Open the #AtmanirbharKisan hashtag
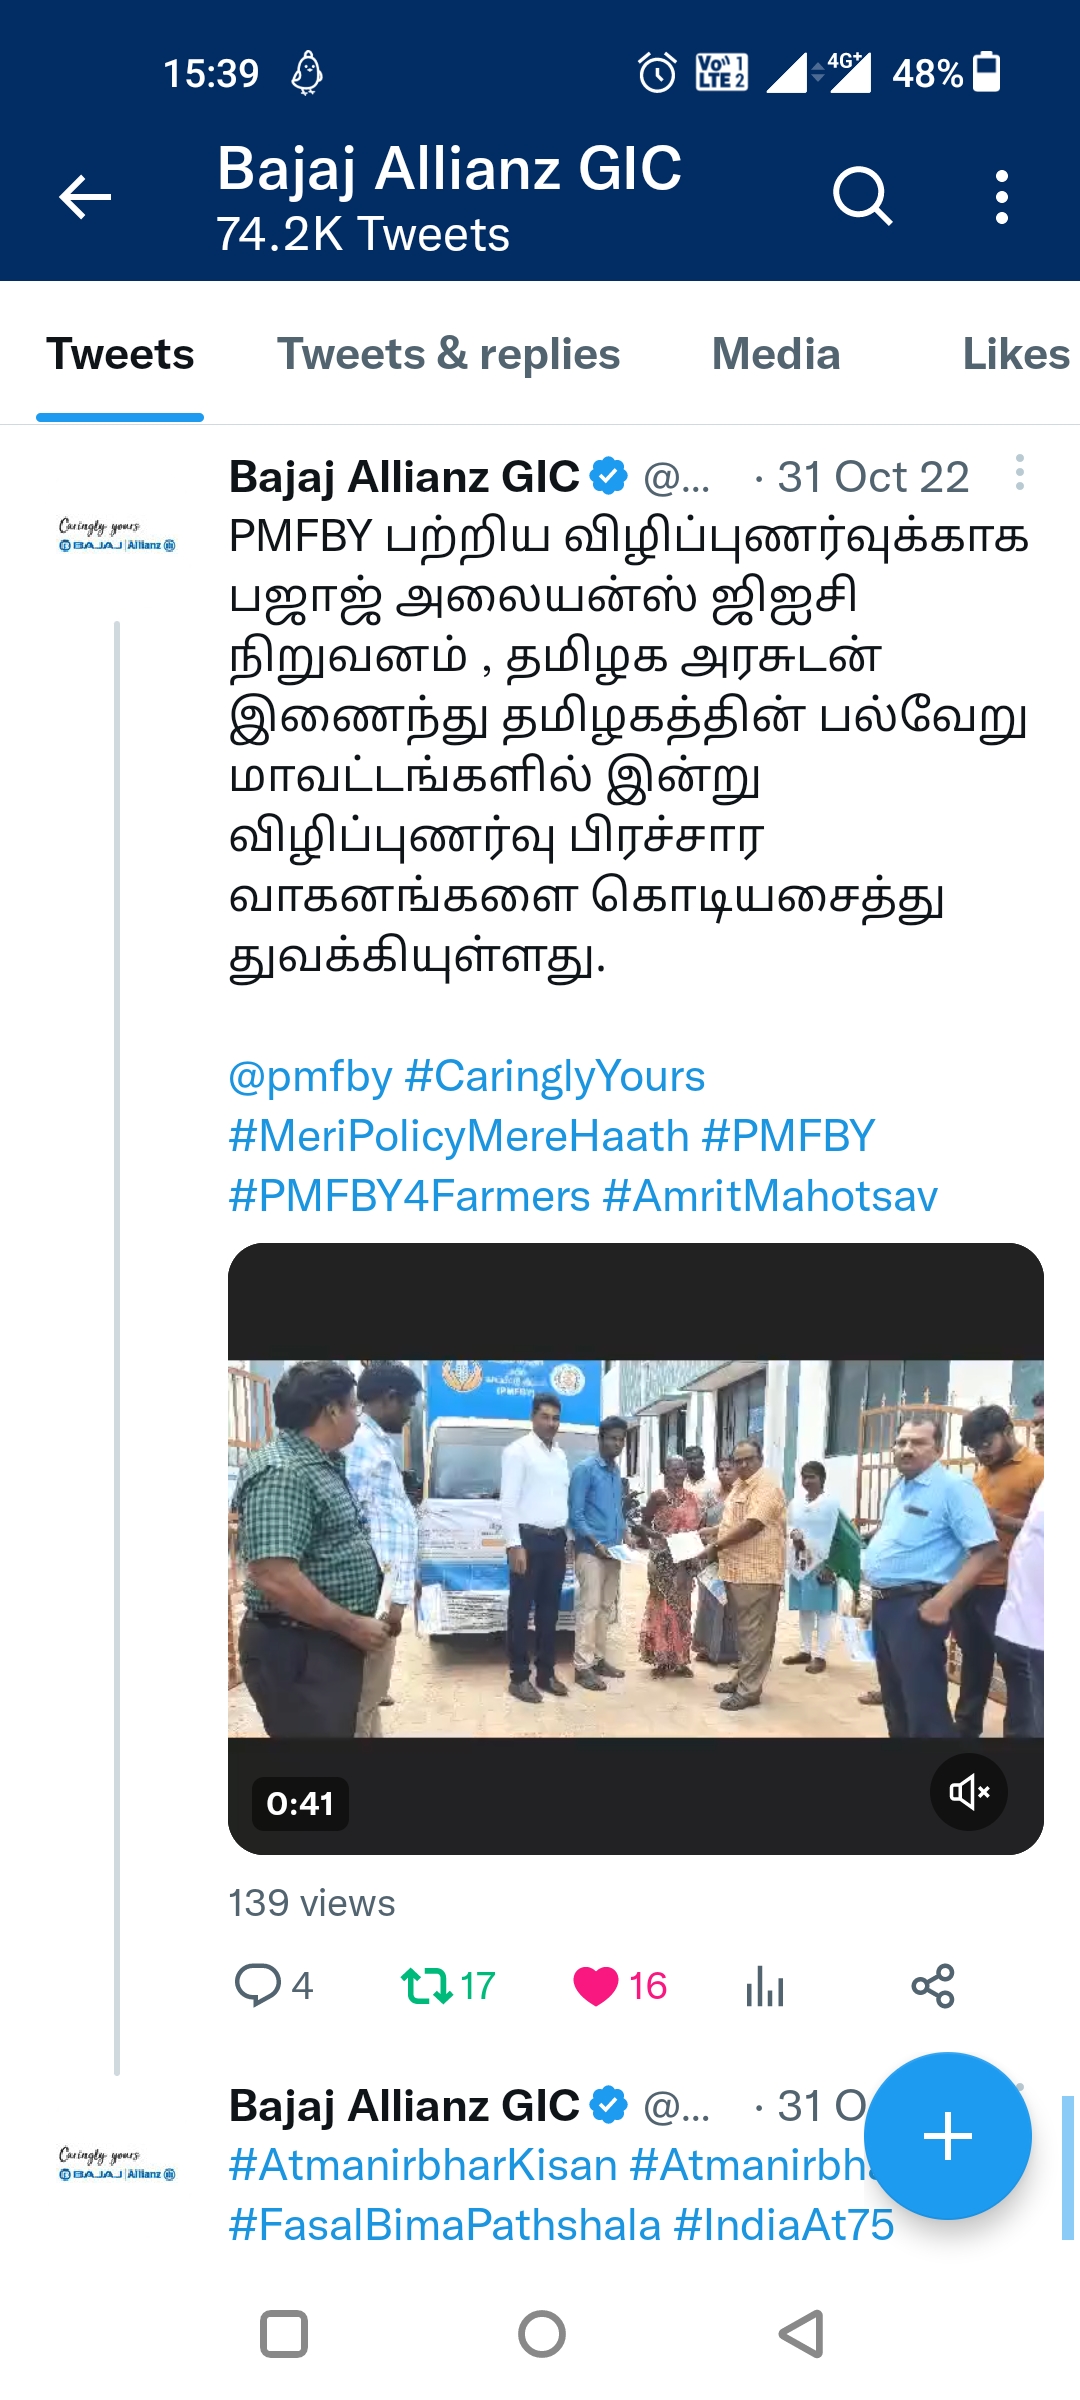The height and width of the screenshot is (2400, 1080). [x=423, y=2165]
